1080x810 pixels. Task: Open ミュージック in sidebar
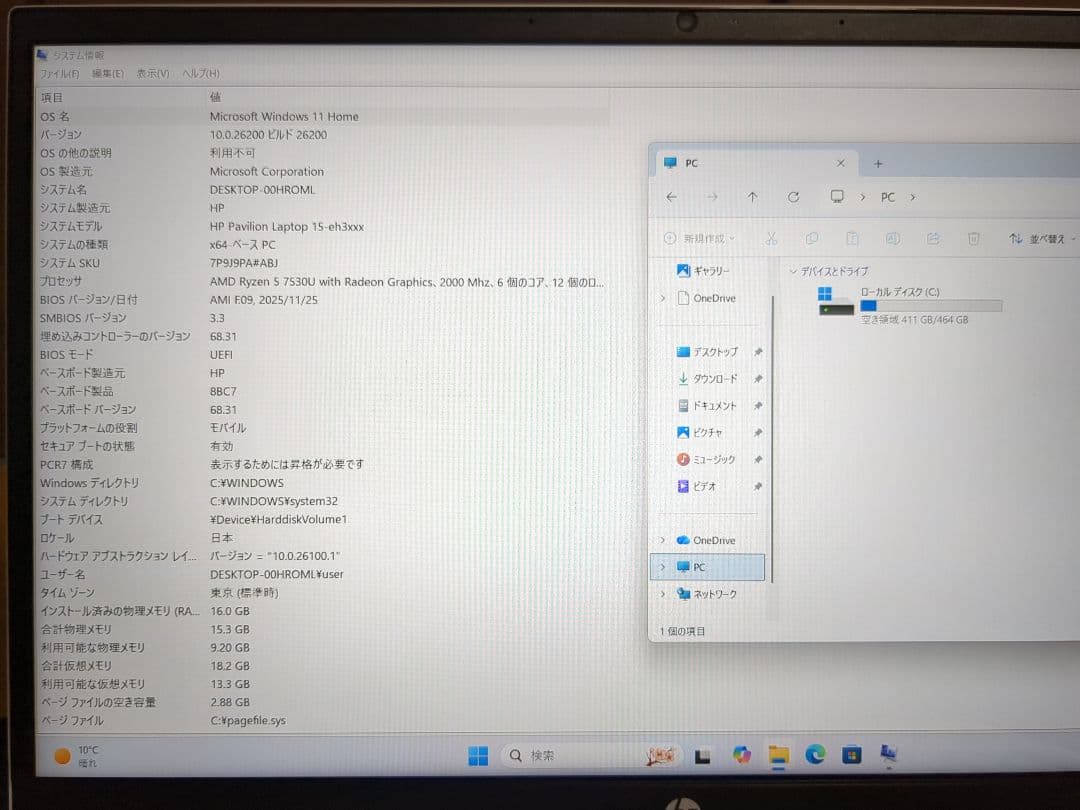(x=706, y=459)
